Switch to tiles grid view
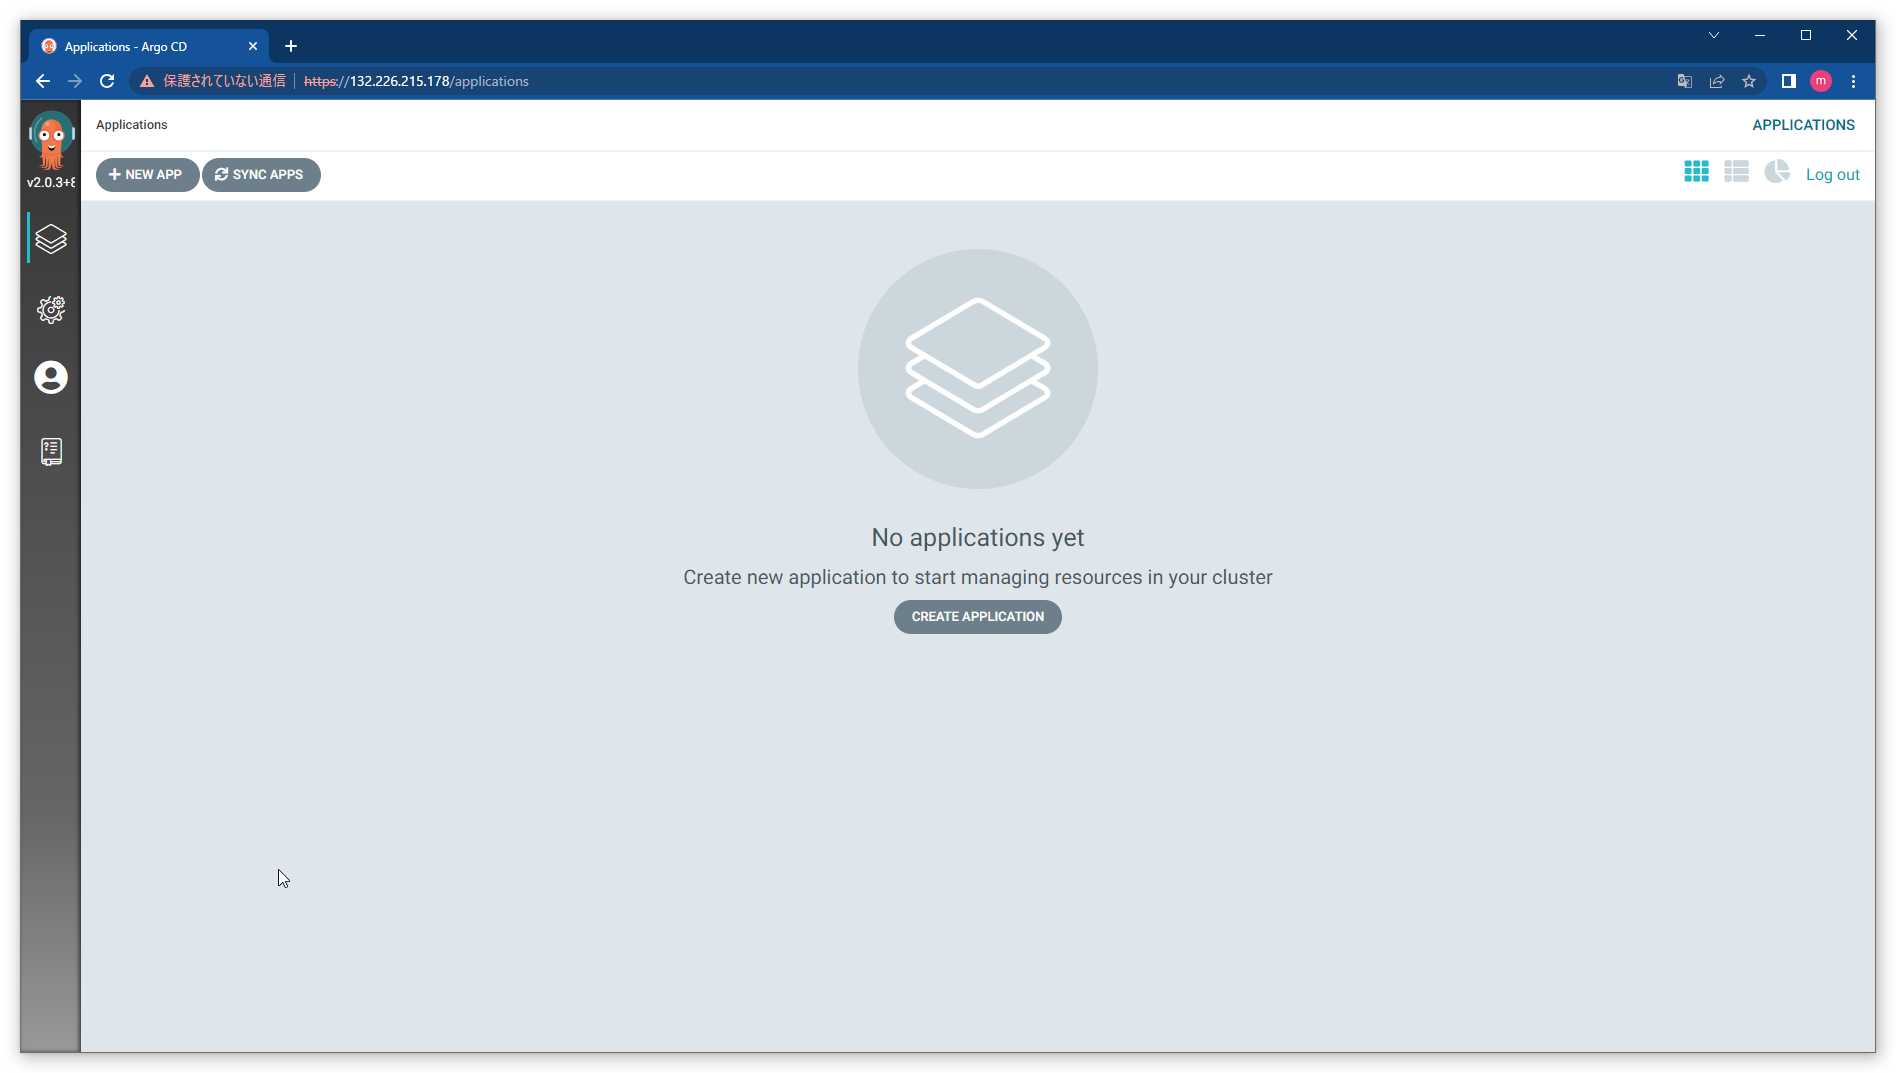The image size is (1896, 1073). pyautogui.click(x=1697, y=171)
